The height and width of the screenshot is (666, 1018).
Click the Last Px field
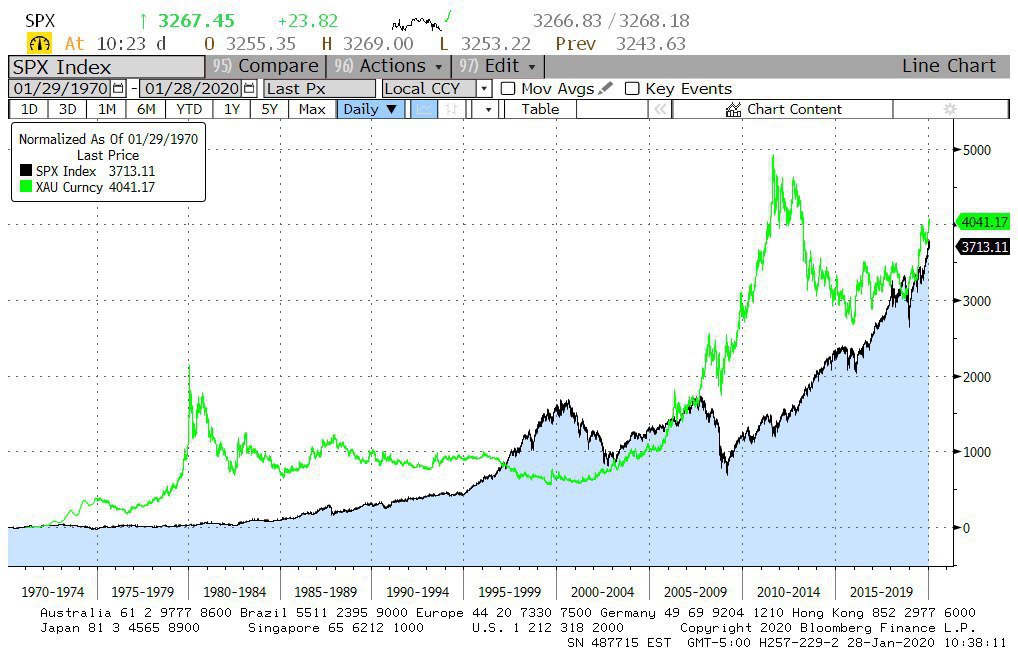click(x=319, y=88)
